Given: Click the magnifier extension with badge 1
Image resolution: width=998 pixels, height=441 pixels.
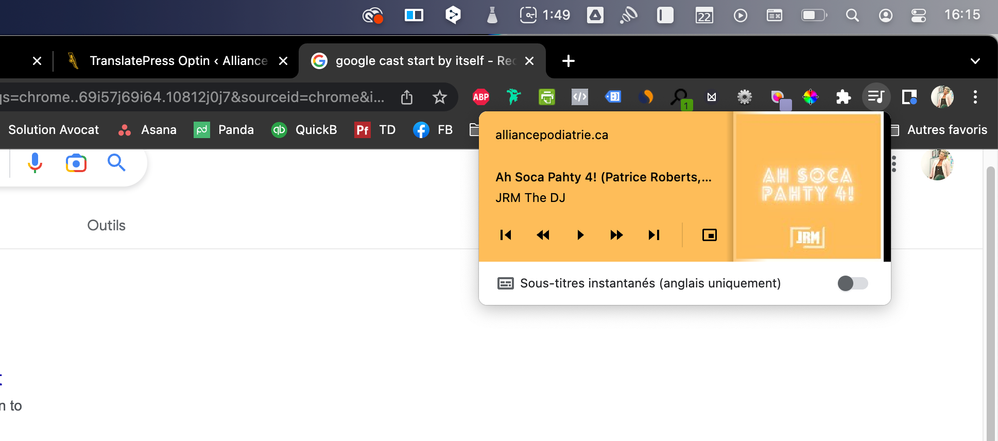Looking at the screenshot, I should [x=680, y=97].
